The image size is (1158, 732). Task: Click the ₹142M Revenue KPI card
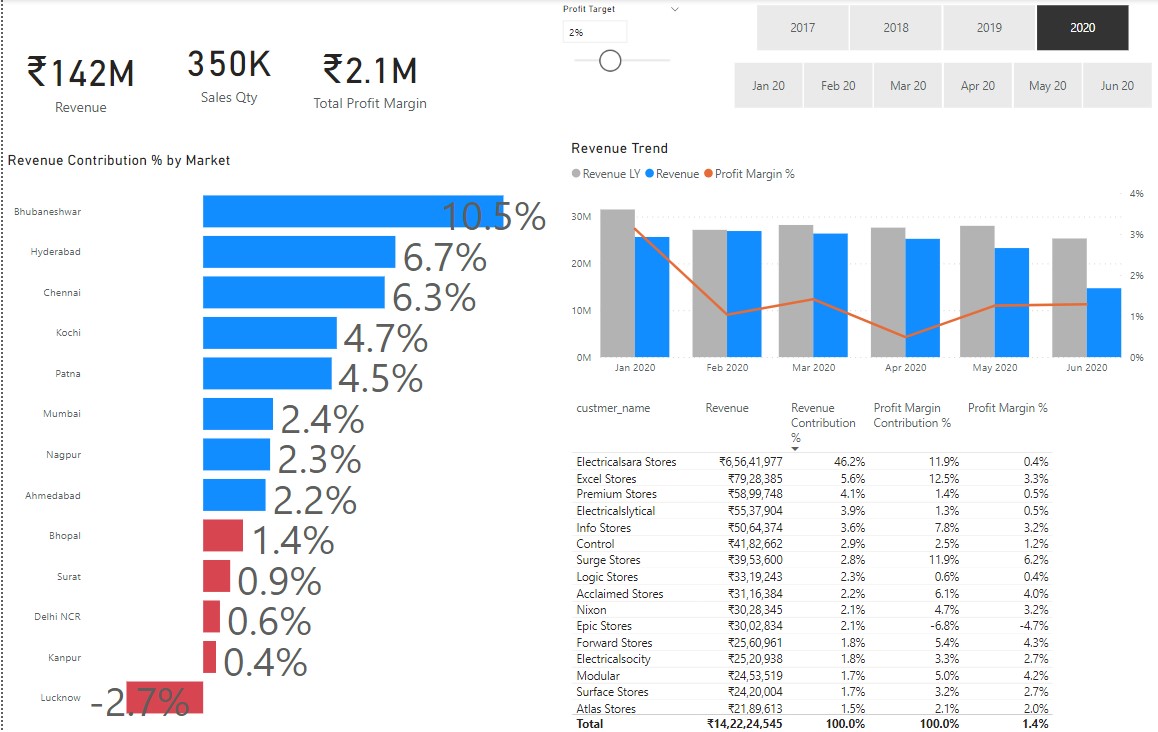click(81, 84)
